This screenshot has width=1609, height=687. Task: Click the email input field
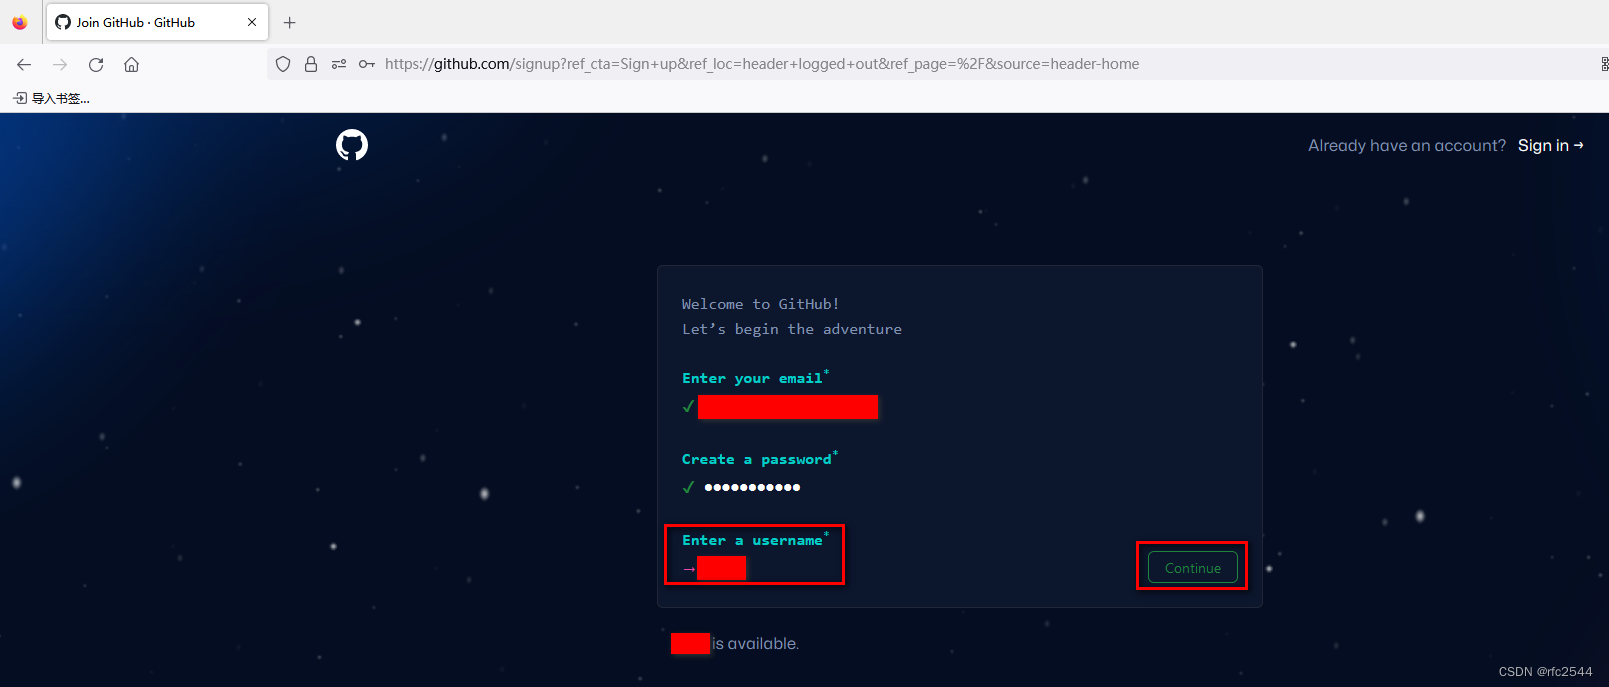pyautogui.click(x=788, y=407)
